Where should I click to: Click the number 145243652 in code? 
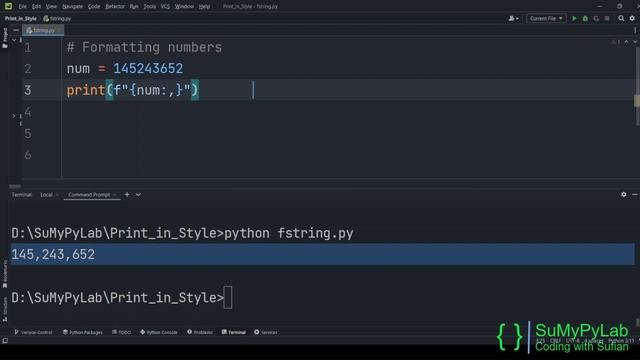[x=148, y=69]
